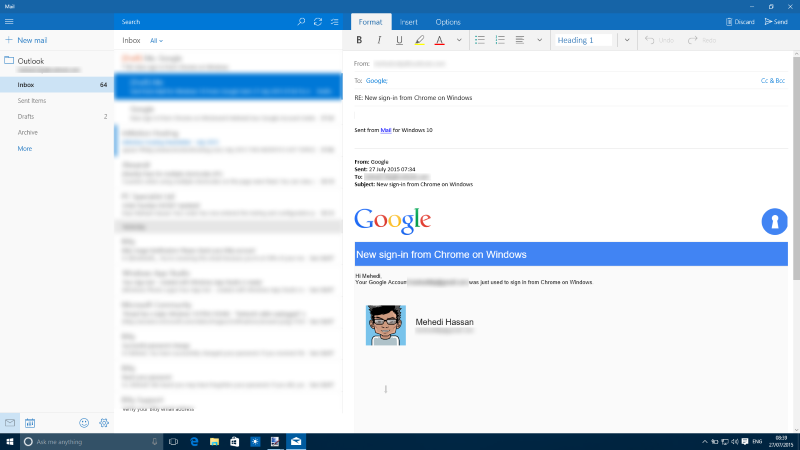
Task: Show hidden system tray icons
Action: click(x=705, y=442)
